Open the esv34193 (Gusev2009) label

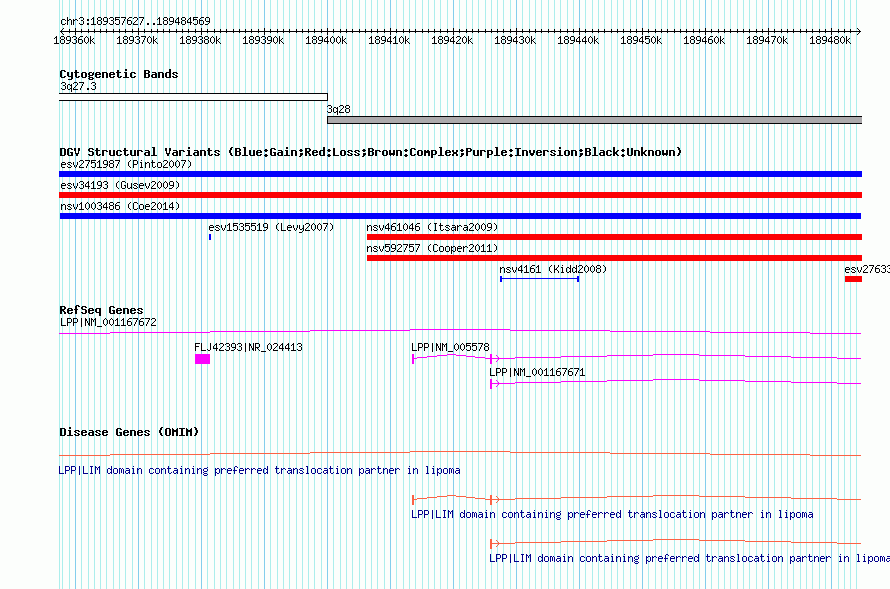pyautogui.click(x=120, y=185)
